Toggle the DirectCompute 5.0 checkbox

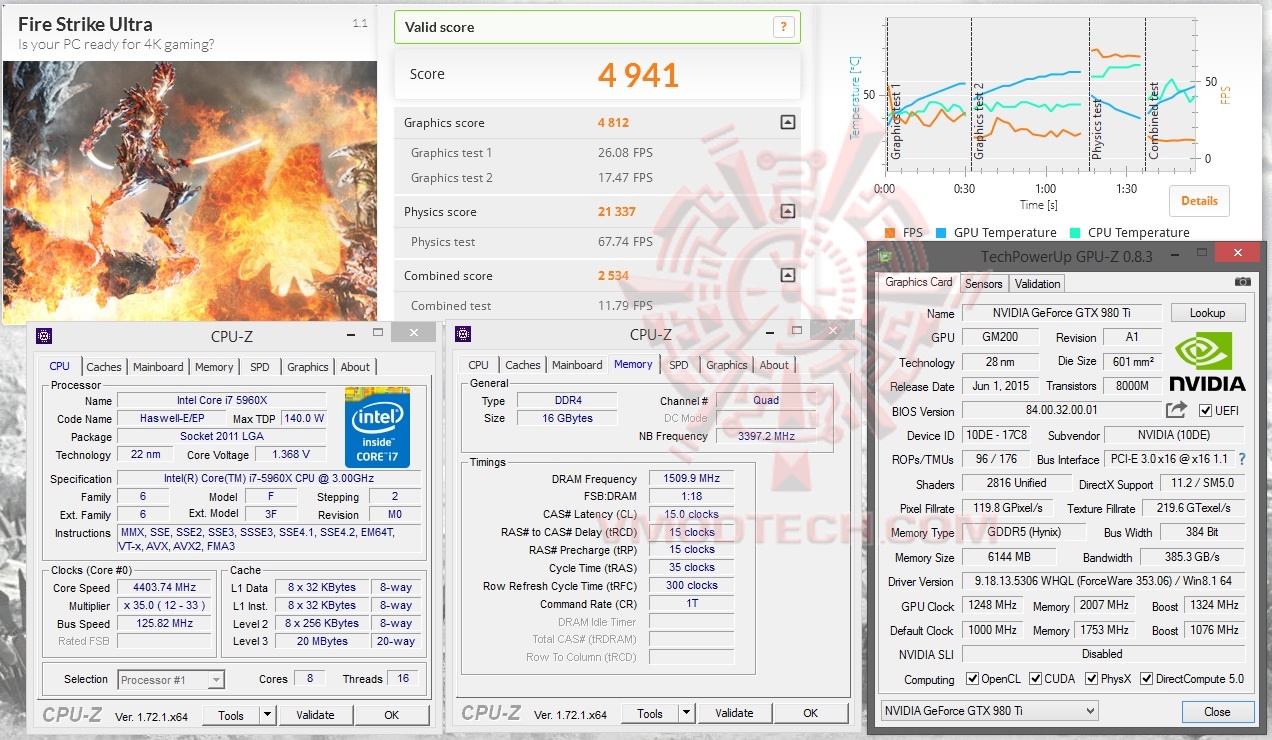1146,679
